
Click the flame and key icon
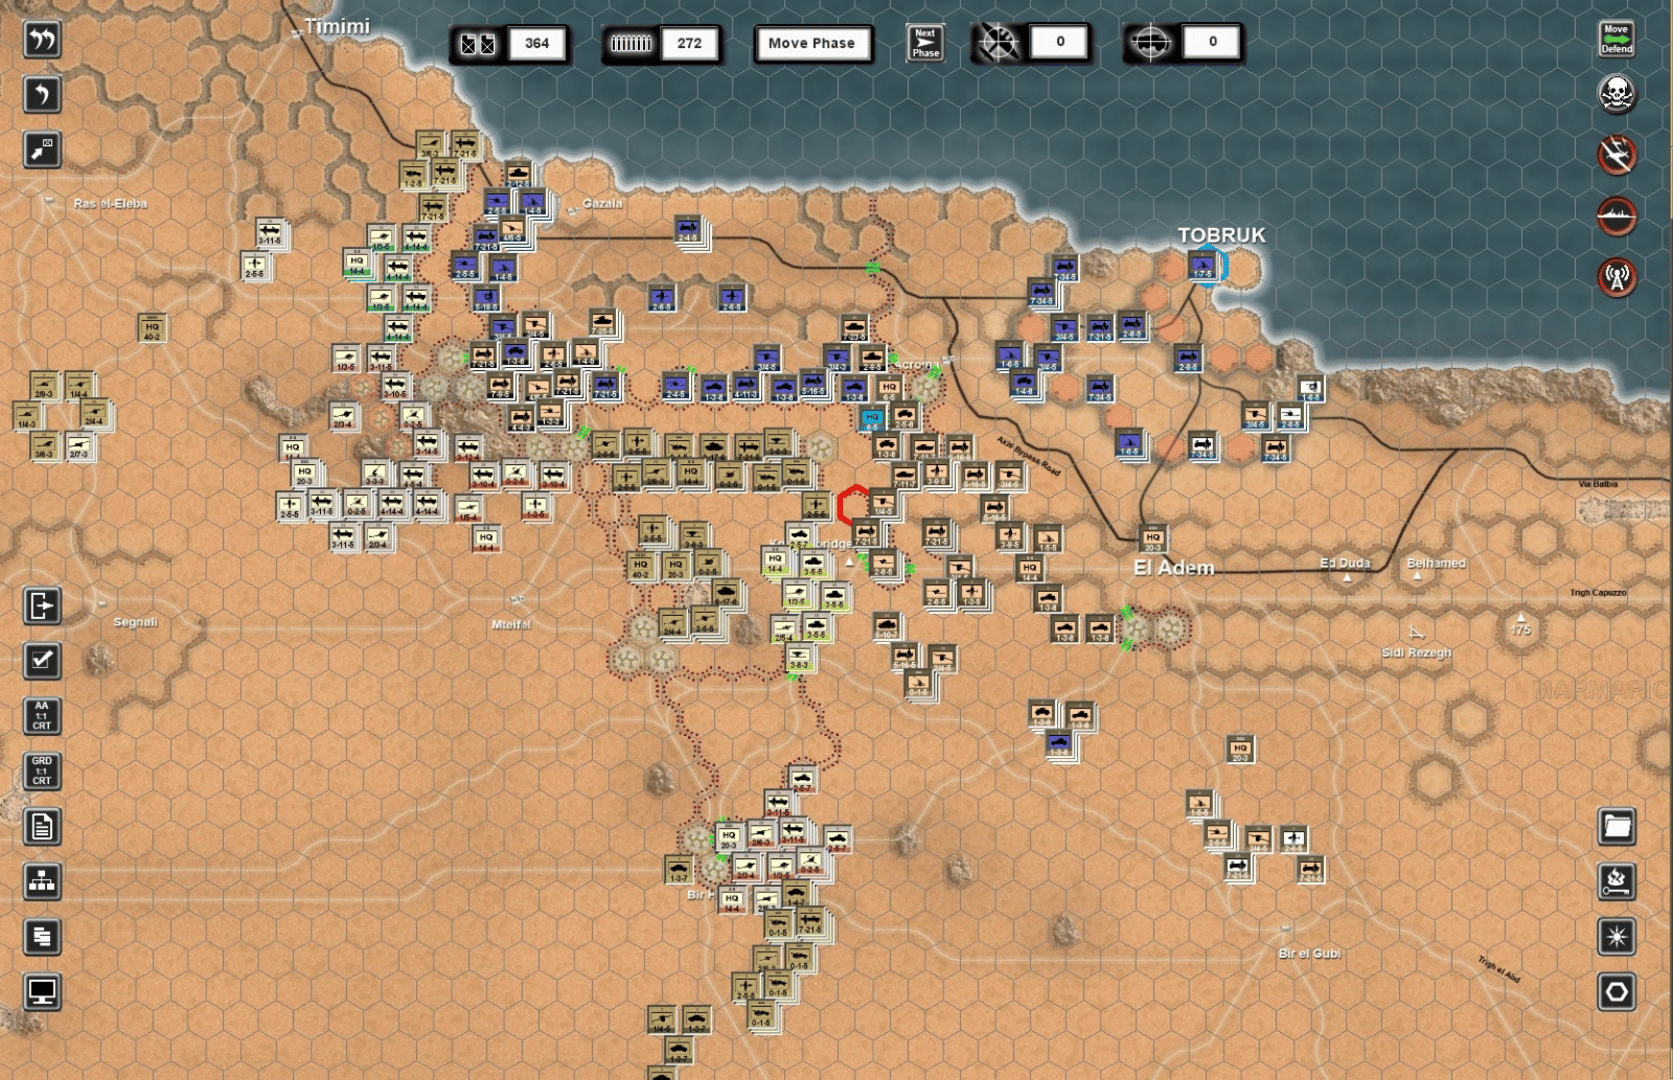tap(1616, 881)
